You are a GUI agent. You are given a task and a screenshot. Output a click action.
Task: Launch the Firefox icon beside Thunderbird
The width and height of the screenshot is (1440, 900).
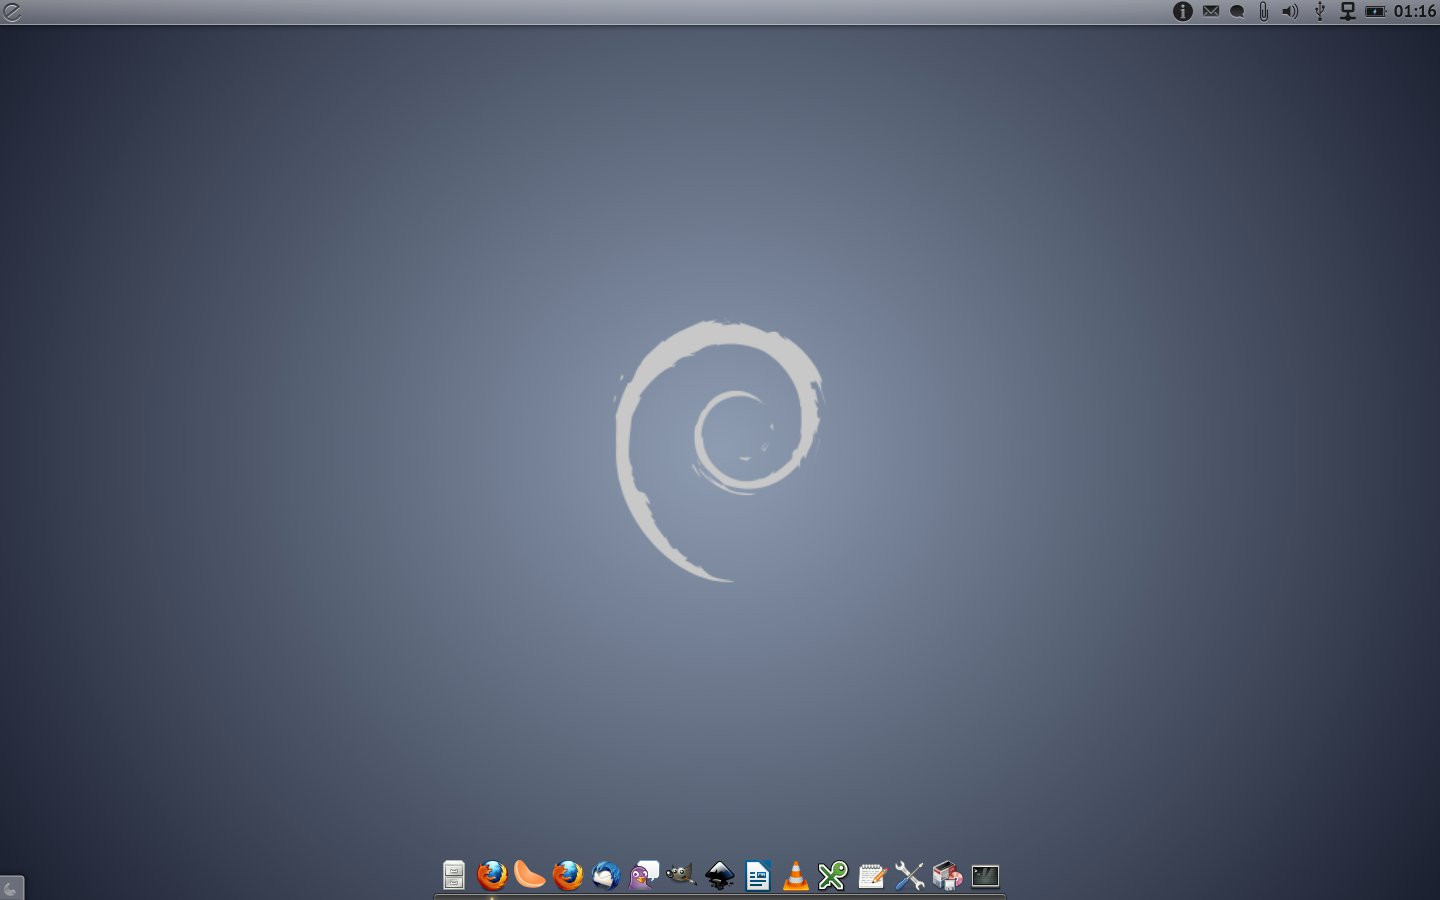(x=568, y=875)
